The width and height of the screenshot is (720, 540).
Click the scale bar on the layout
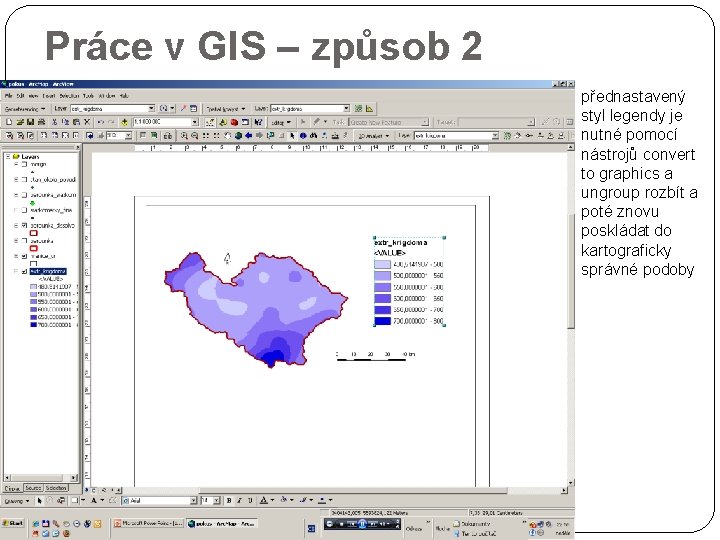[376, 356]
